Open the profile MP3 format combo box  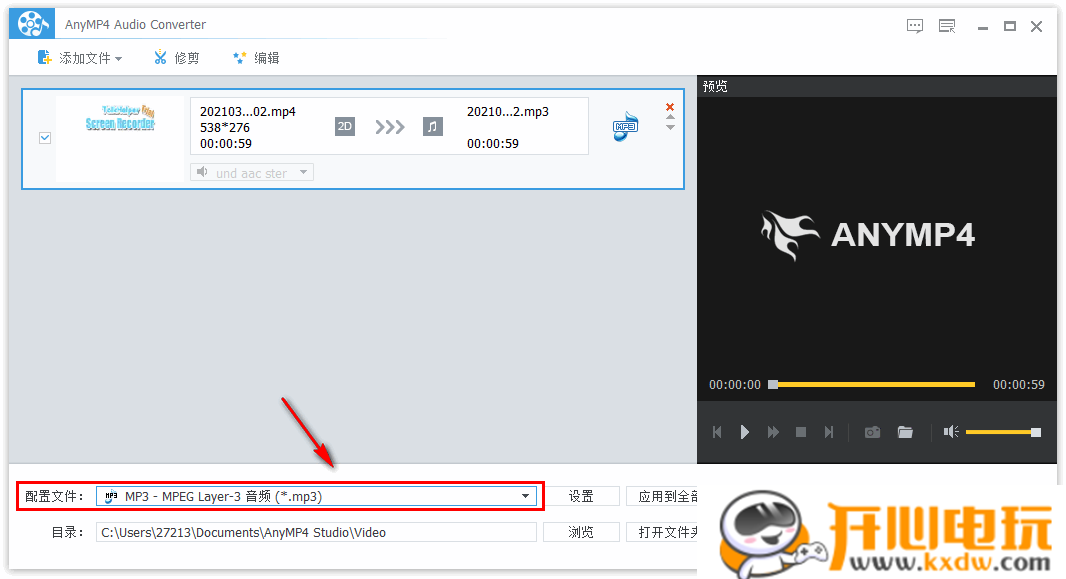(316, 496)
